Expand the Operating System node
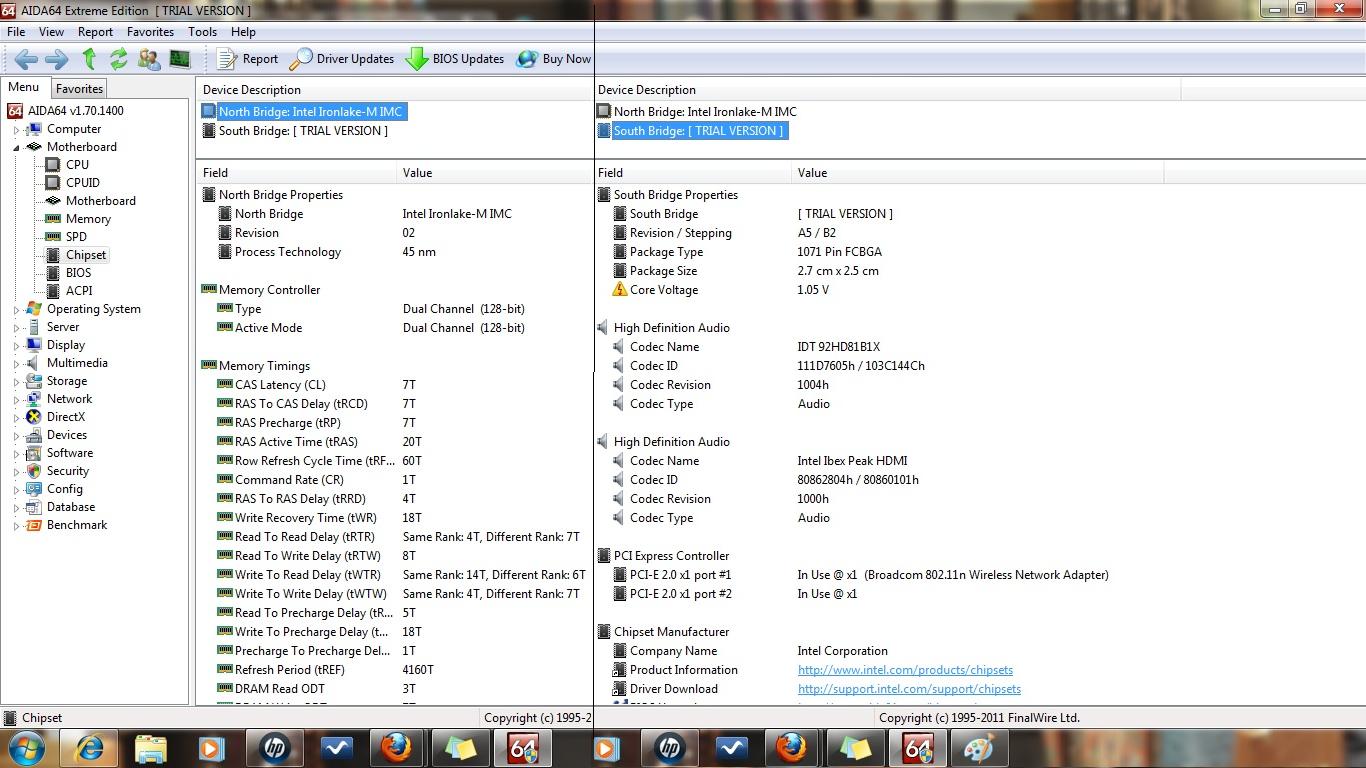Screen dimensions: 1366x768 [x=16, y=310]
